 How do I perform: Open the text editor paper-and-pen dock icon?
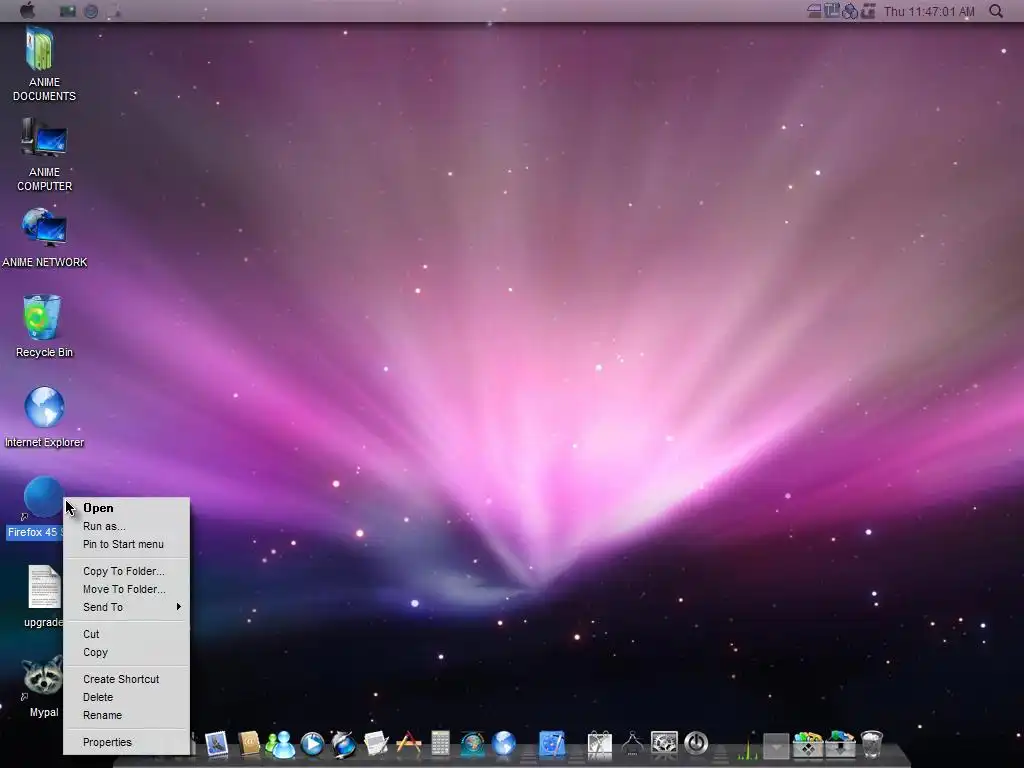376,744
